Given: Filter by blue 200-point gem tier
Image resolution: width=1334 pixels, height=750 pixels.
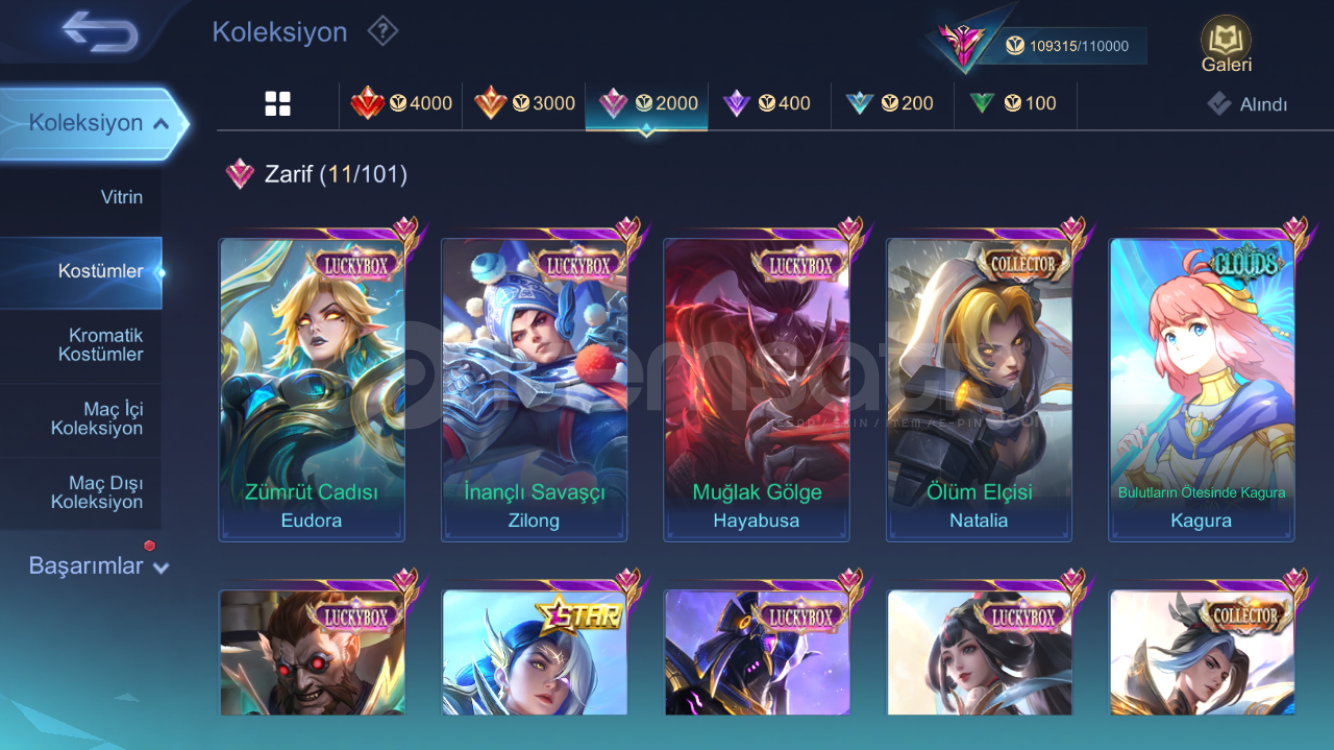Looking at the screenshot, I should (x=892, y=103).
